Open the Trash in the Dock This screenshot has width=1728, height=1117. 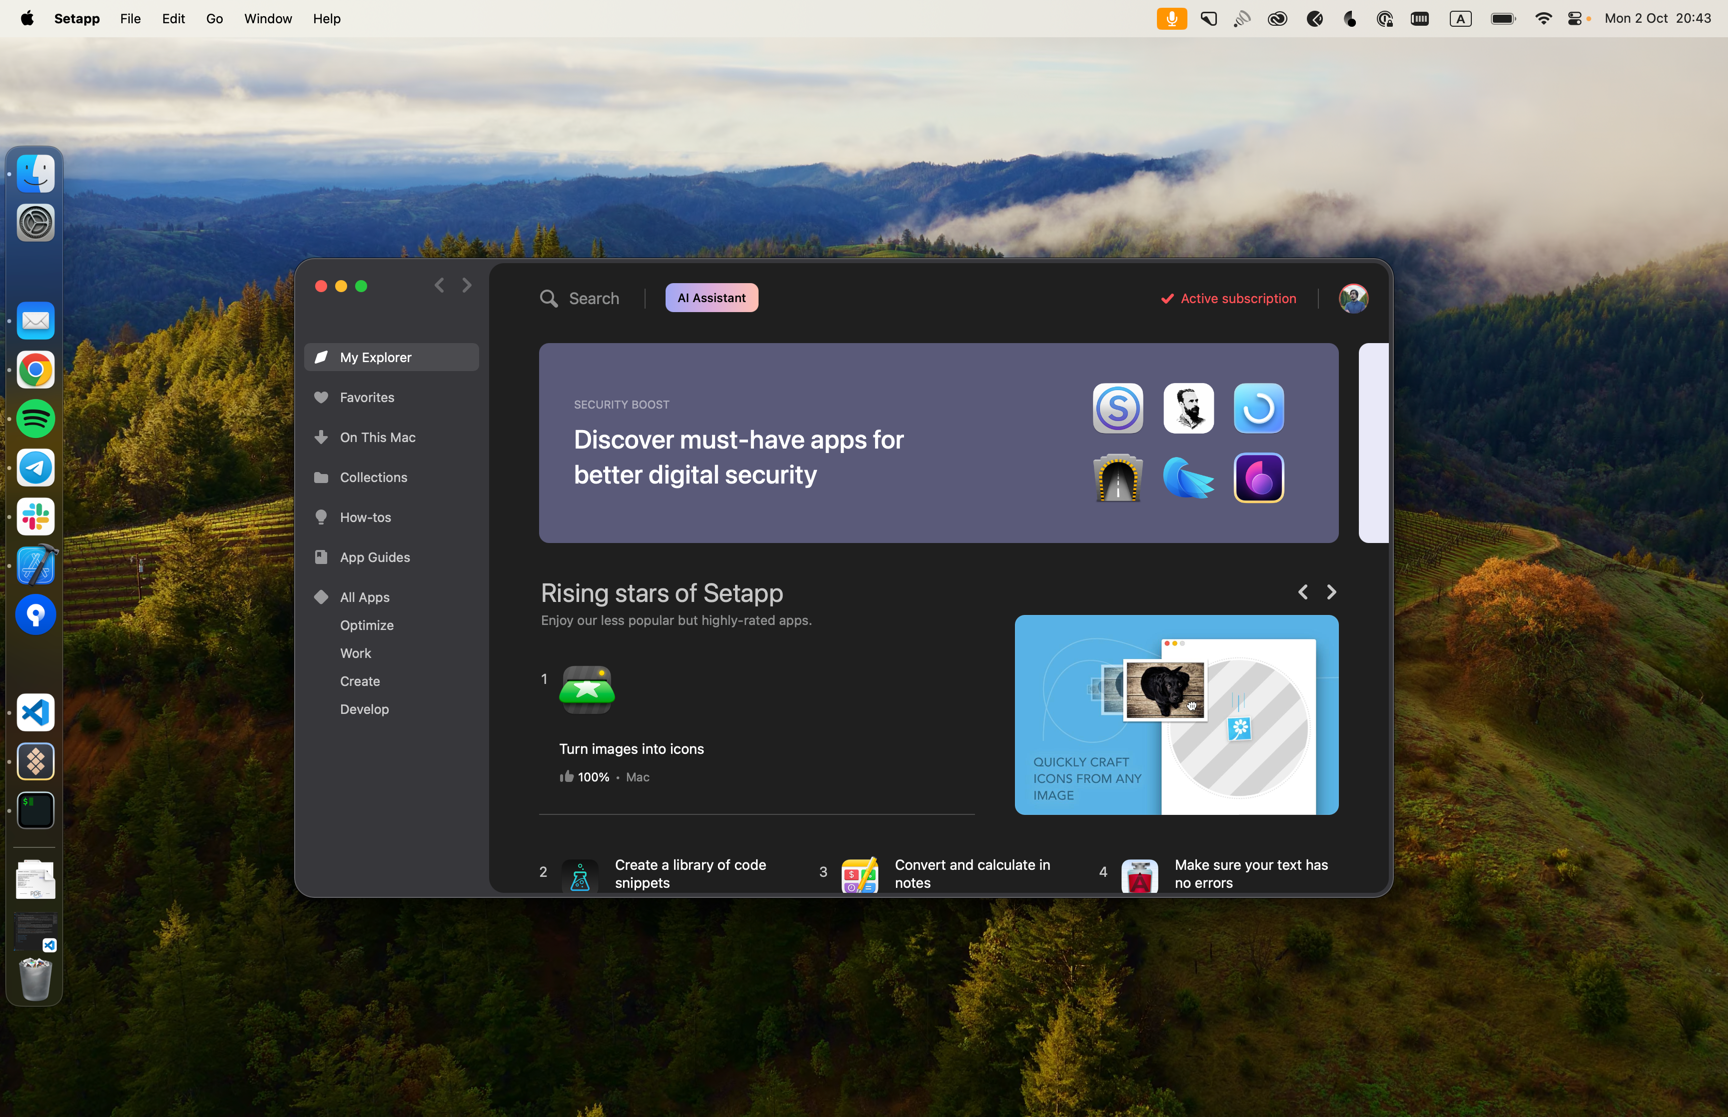pyautogui.click(x=35, y=979)
